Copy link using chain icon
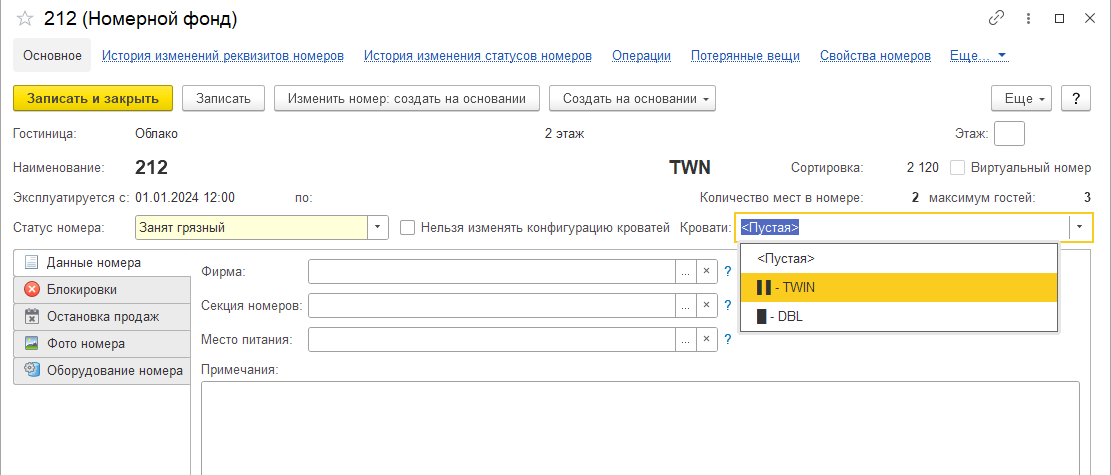The height and width of the screenshot is (475, 1111). click(995, 18)
